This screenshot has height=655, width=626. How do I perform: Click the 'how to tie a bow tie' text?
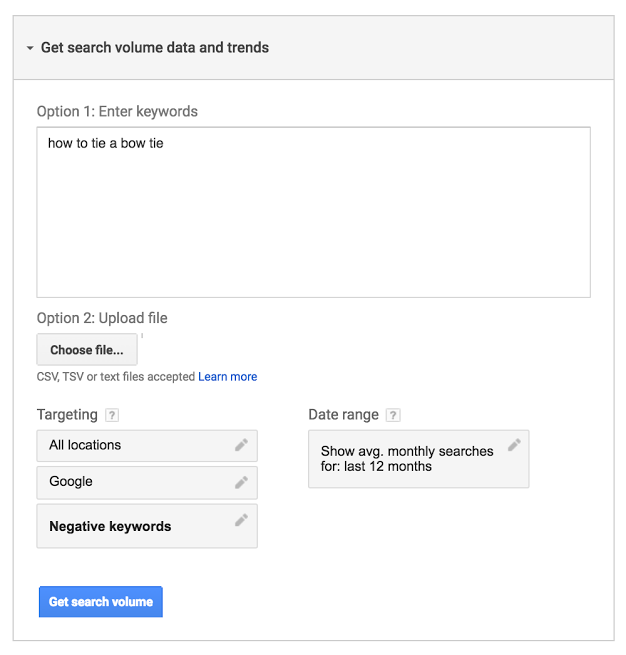[x=106, y=143]
